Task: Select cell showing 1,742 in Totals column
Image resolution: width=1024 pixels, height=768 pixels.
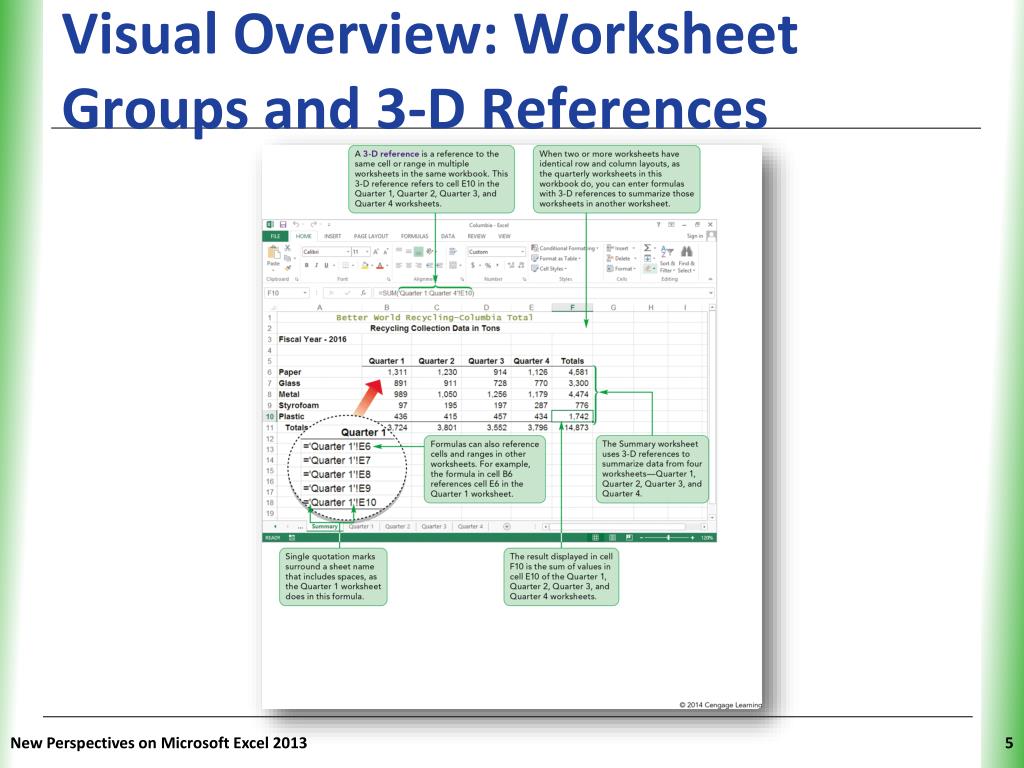Action: pos(573,416)
